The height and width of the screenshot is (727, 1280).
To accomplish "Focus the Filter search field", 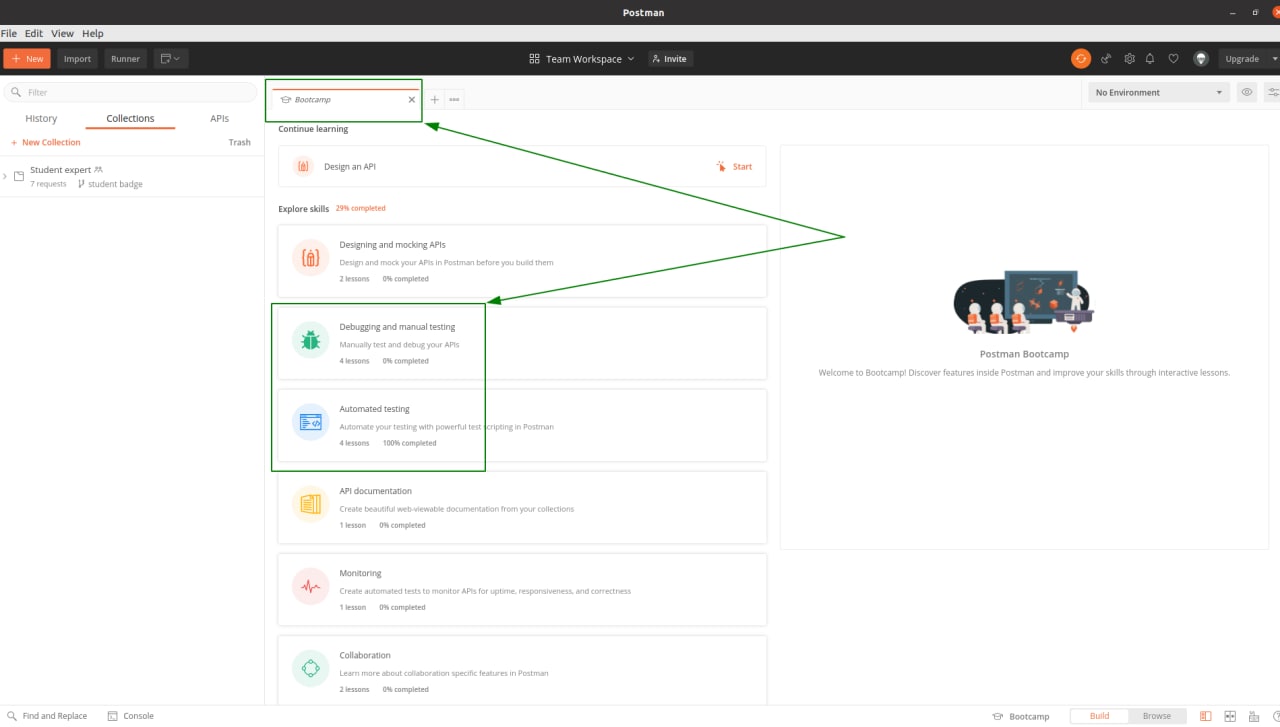I will 130,92.
